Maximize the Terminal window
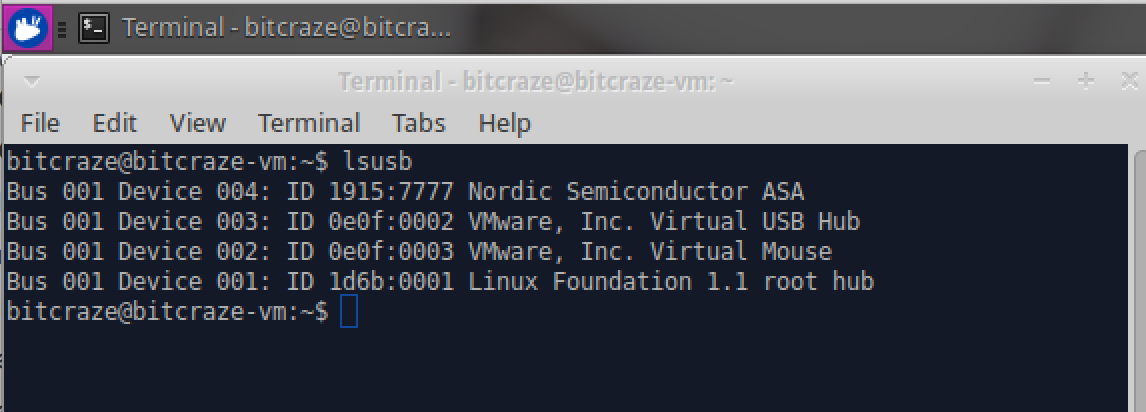The height and width of the screenshot is (412, 1146). pos(1086,82)
